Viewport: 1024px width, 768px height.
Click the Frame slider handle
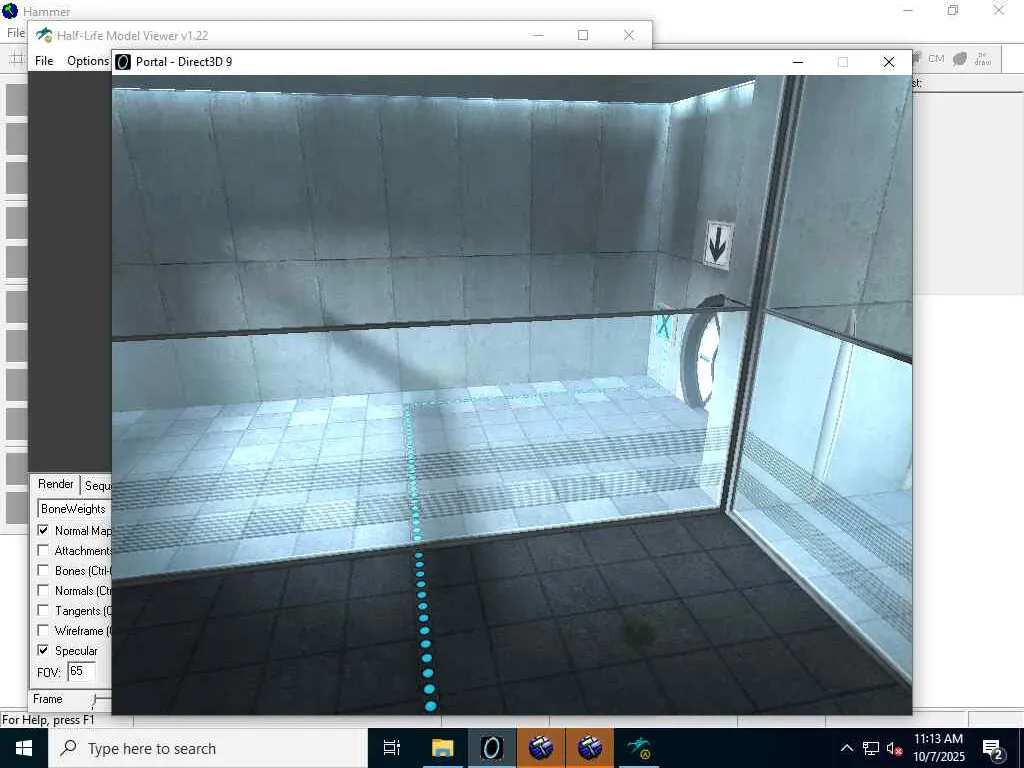click(95, 701)
